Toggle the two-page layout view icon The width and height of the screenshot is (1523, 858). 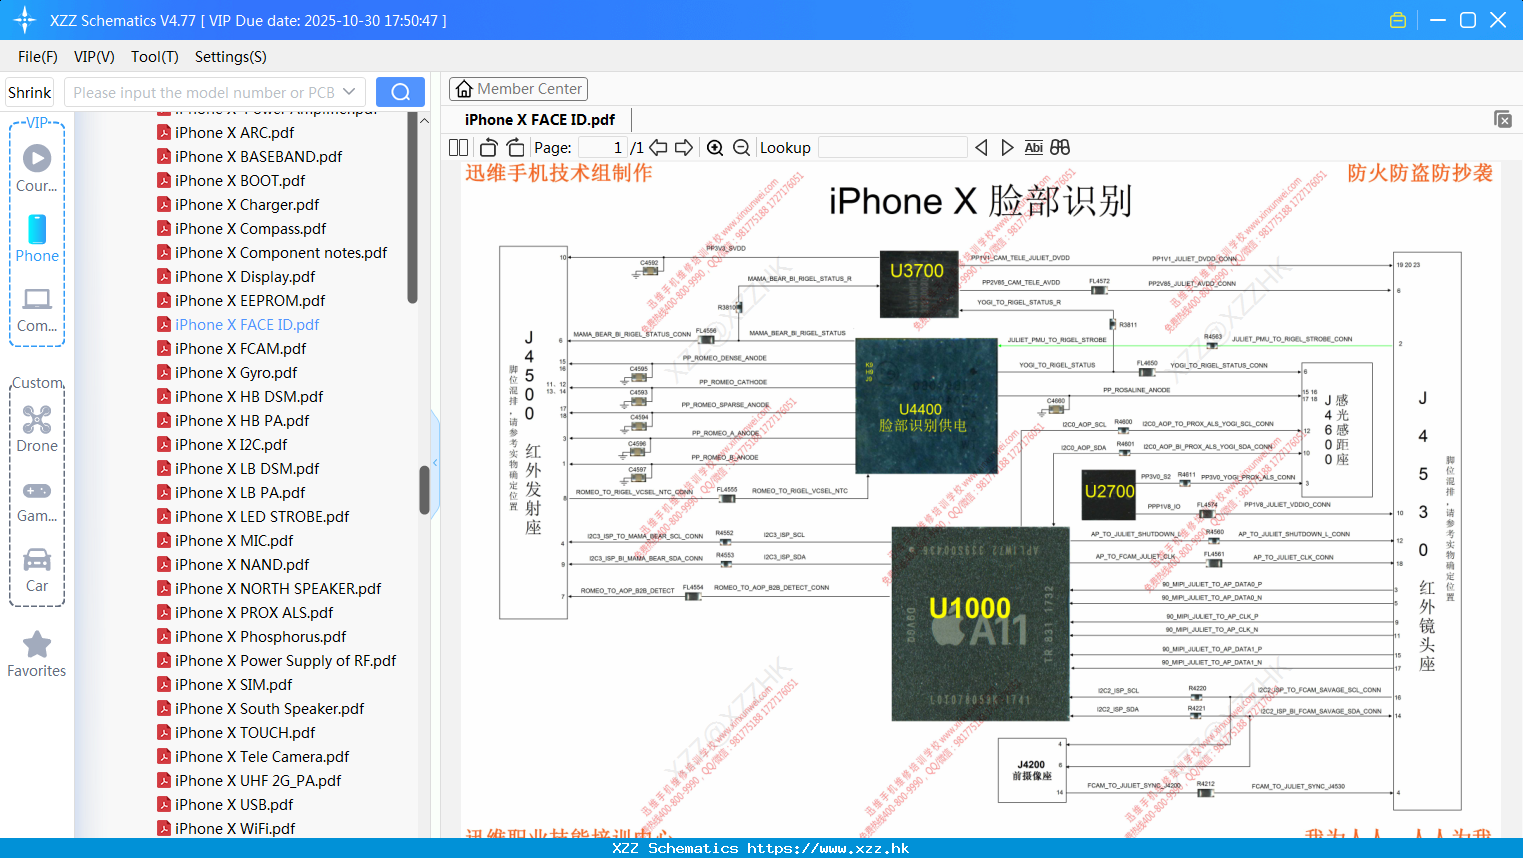coord(458,148)
